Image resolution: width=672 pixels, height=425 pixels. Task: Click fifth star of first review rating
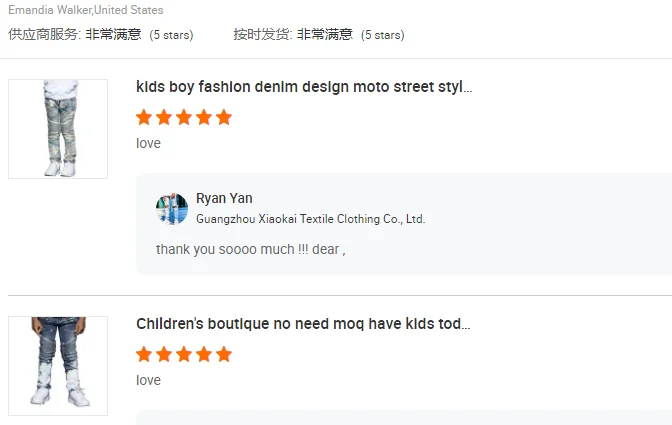pos(223,117)
